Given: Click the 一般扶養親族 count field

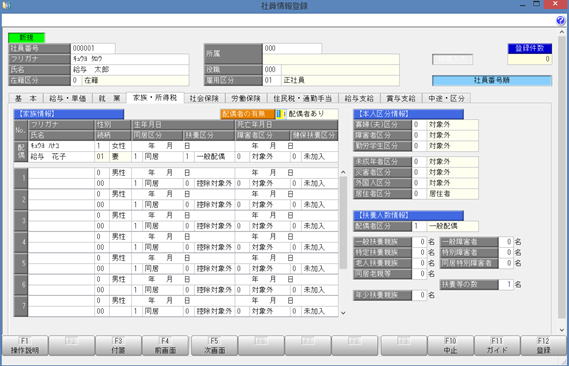Looking at the screenshot, I should tap(419, 242).
